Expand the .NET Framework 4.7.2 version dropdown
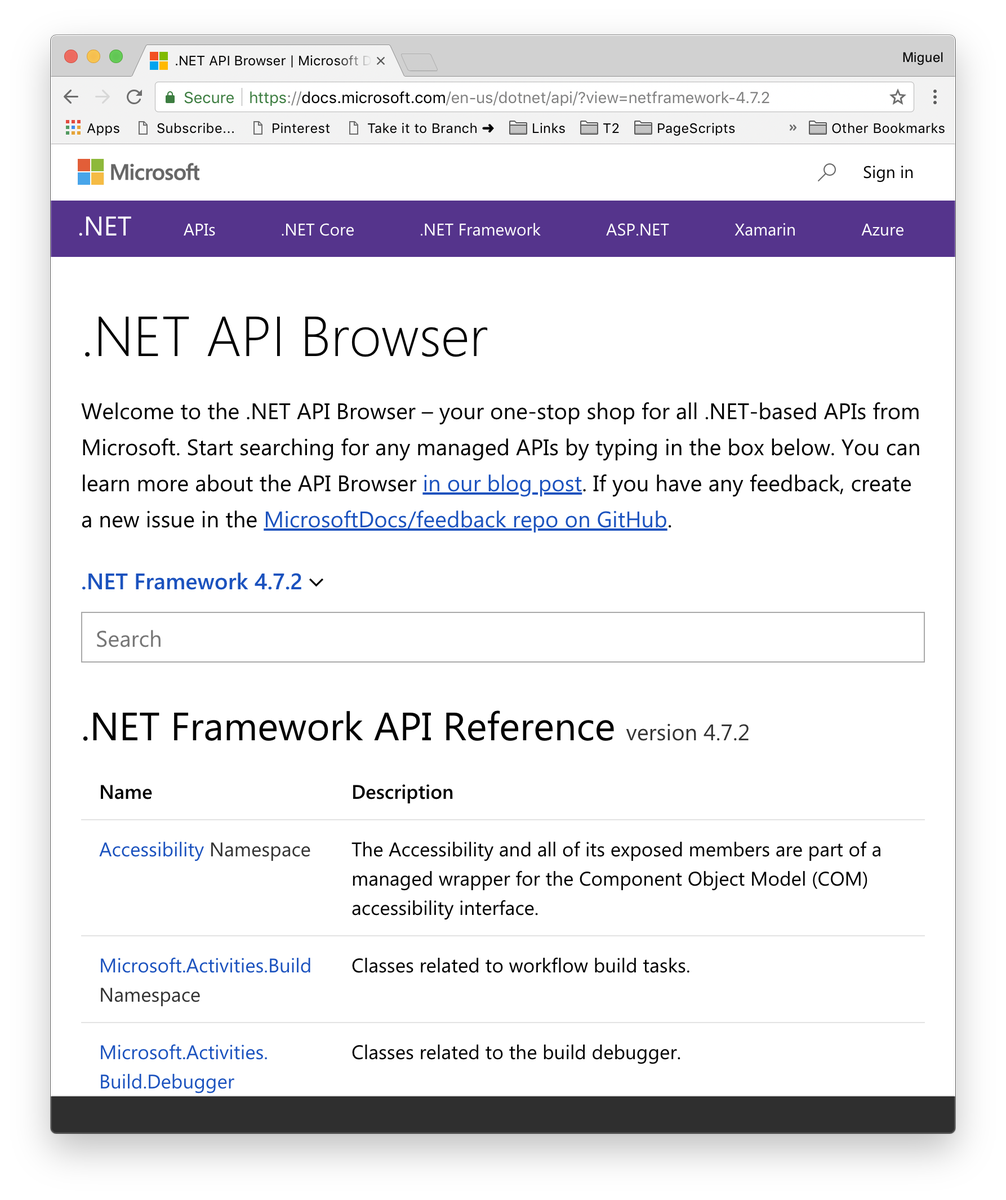1006x1200 pixels. 202,582
